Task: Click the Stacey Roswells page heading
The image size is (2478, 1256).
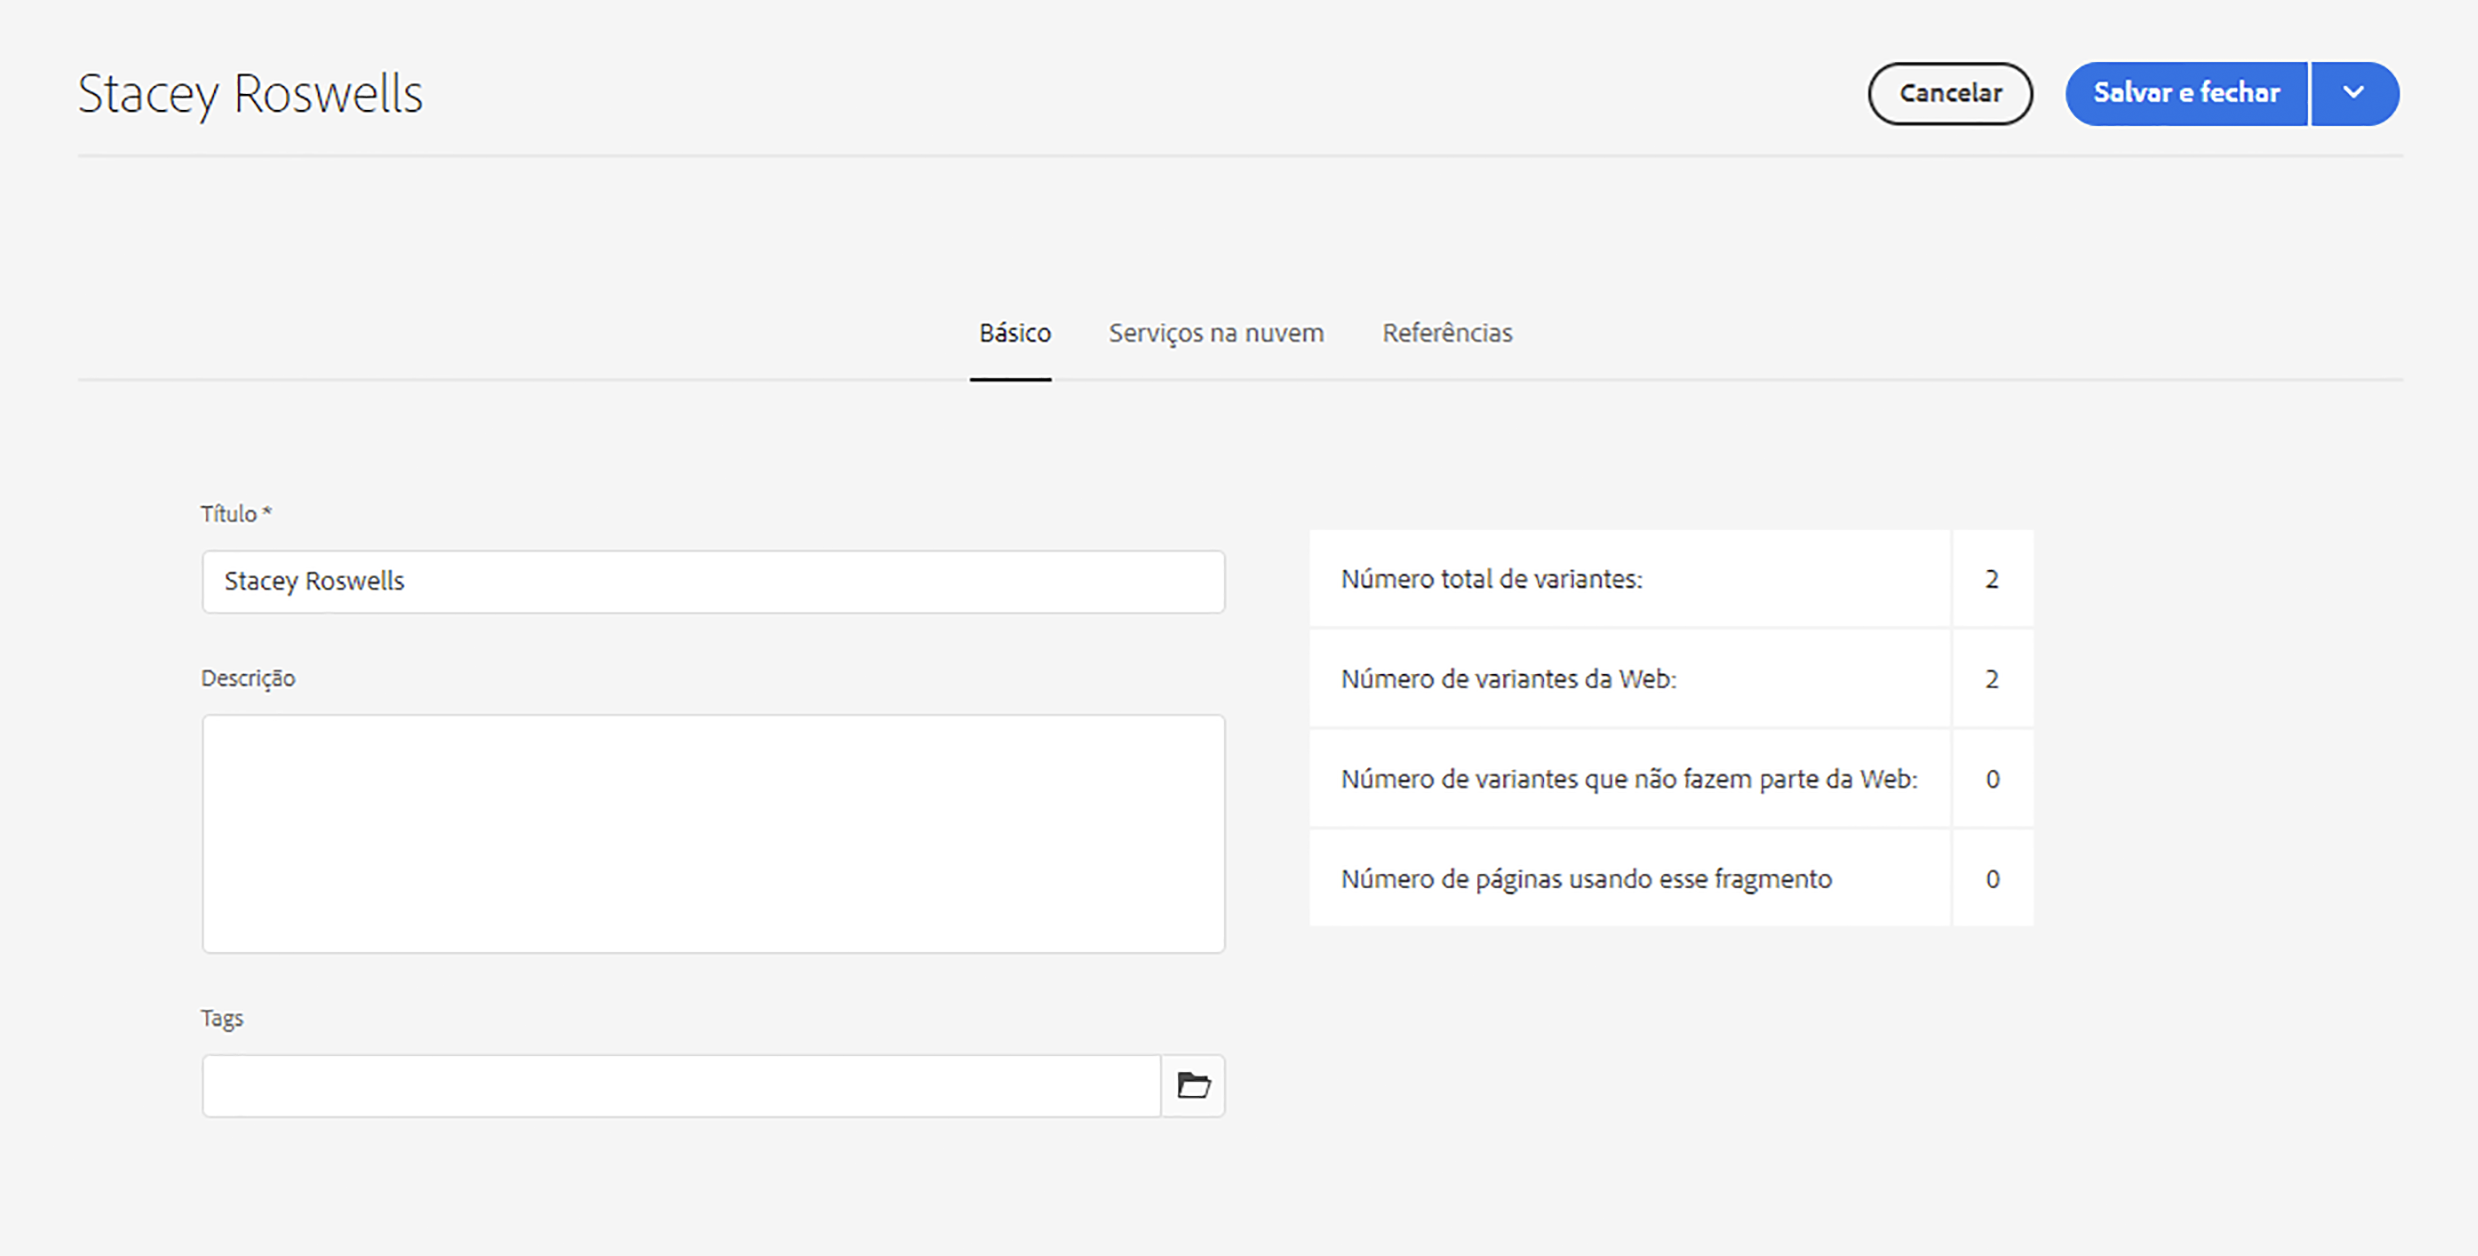Action: pos(250,94)
